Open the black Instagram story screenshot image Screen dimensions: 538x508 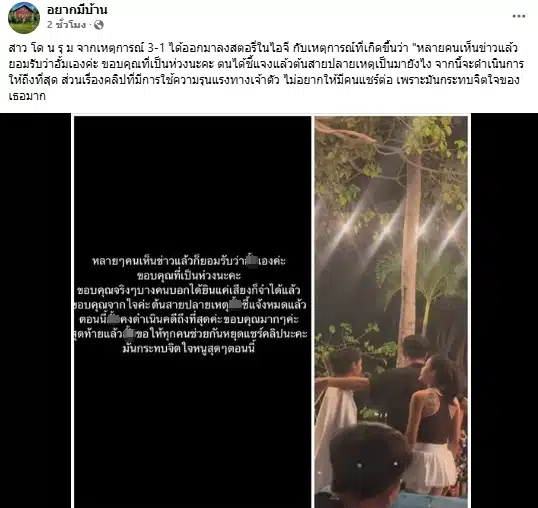tap(192, 311)
